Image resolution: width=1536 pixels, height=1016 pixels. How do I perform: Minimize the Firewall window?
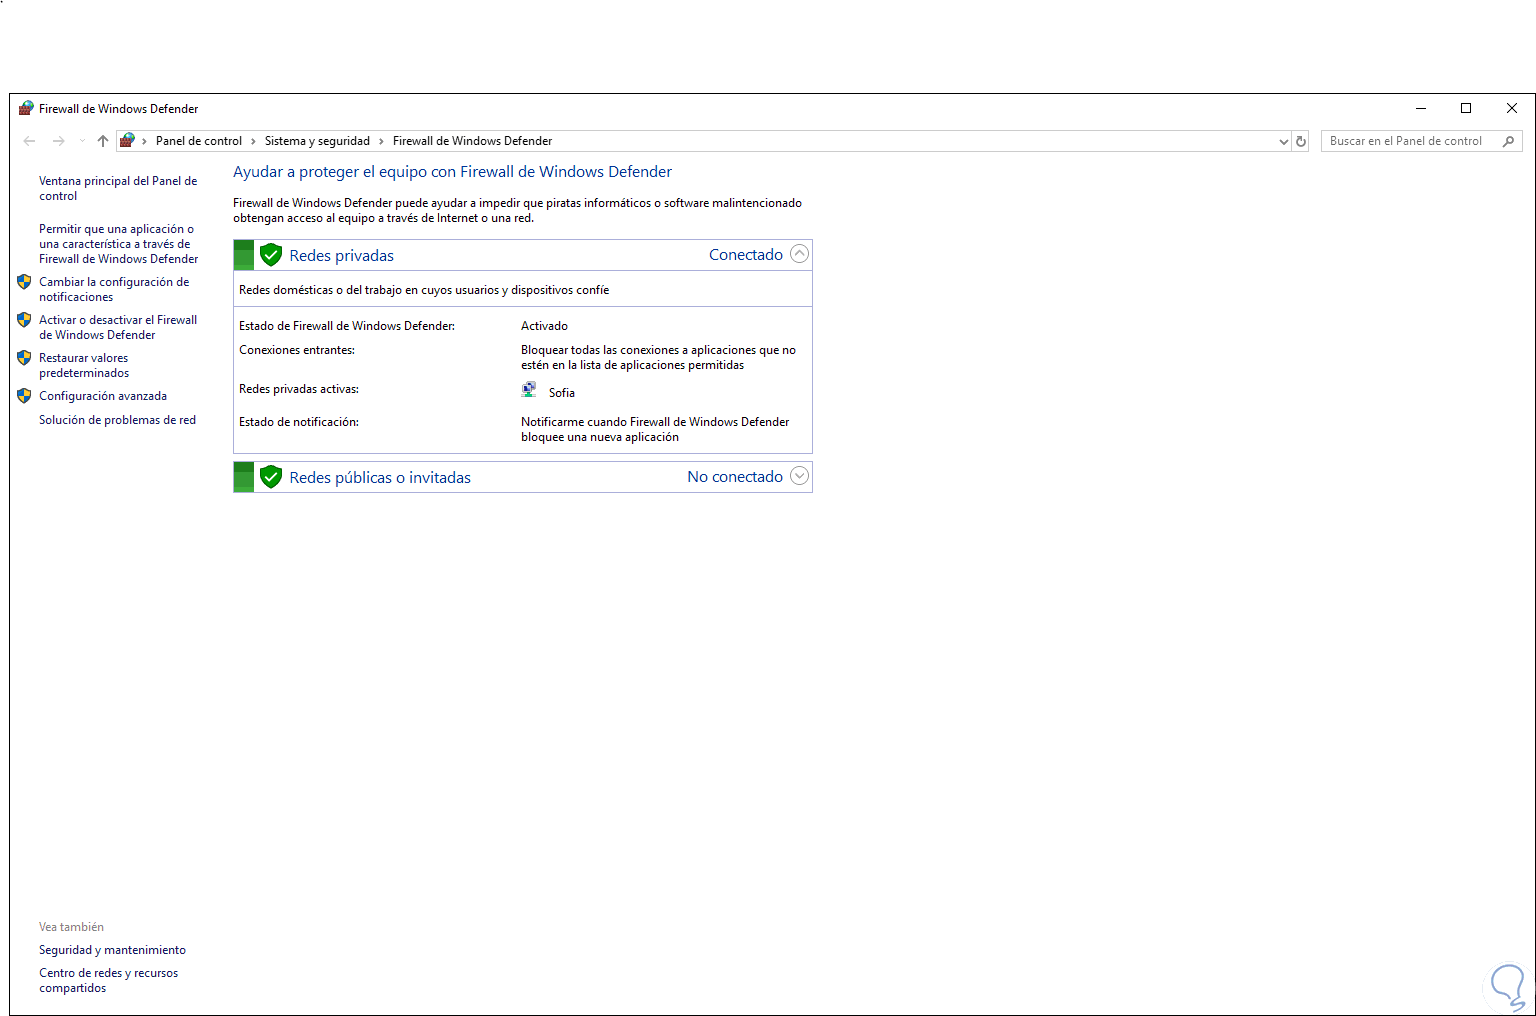click(x=1421, y=108)
